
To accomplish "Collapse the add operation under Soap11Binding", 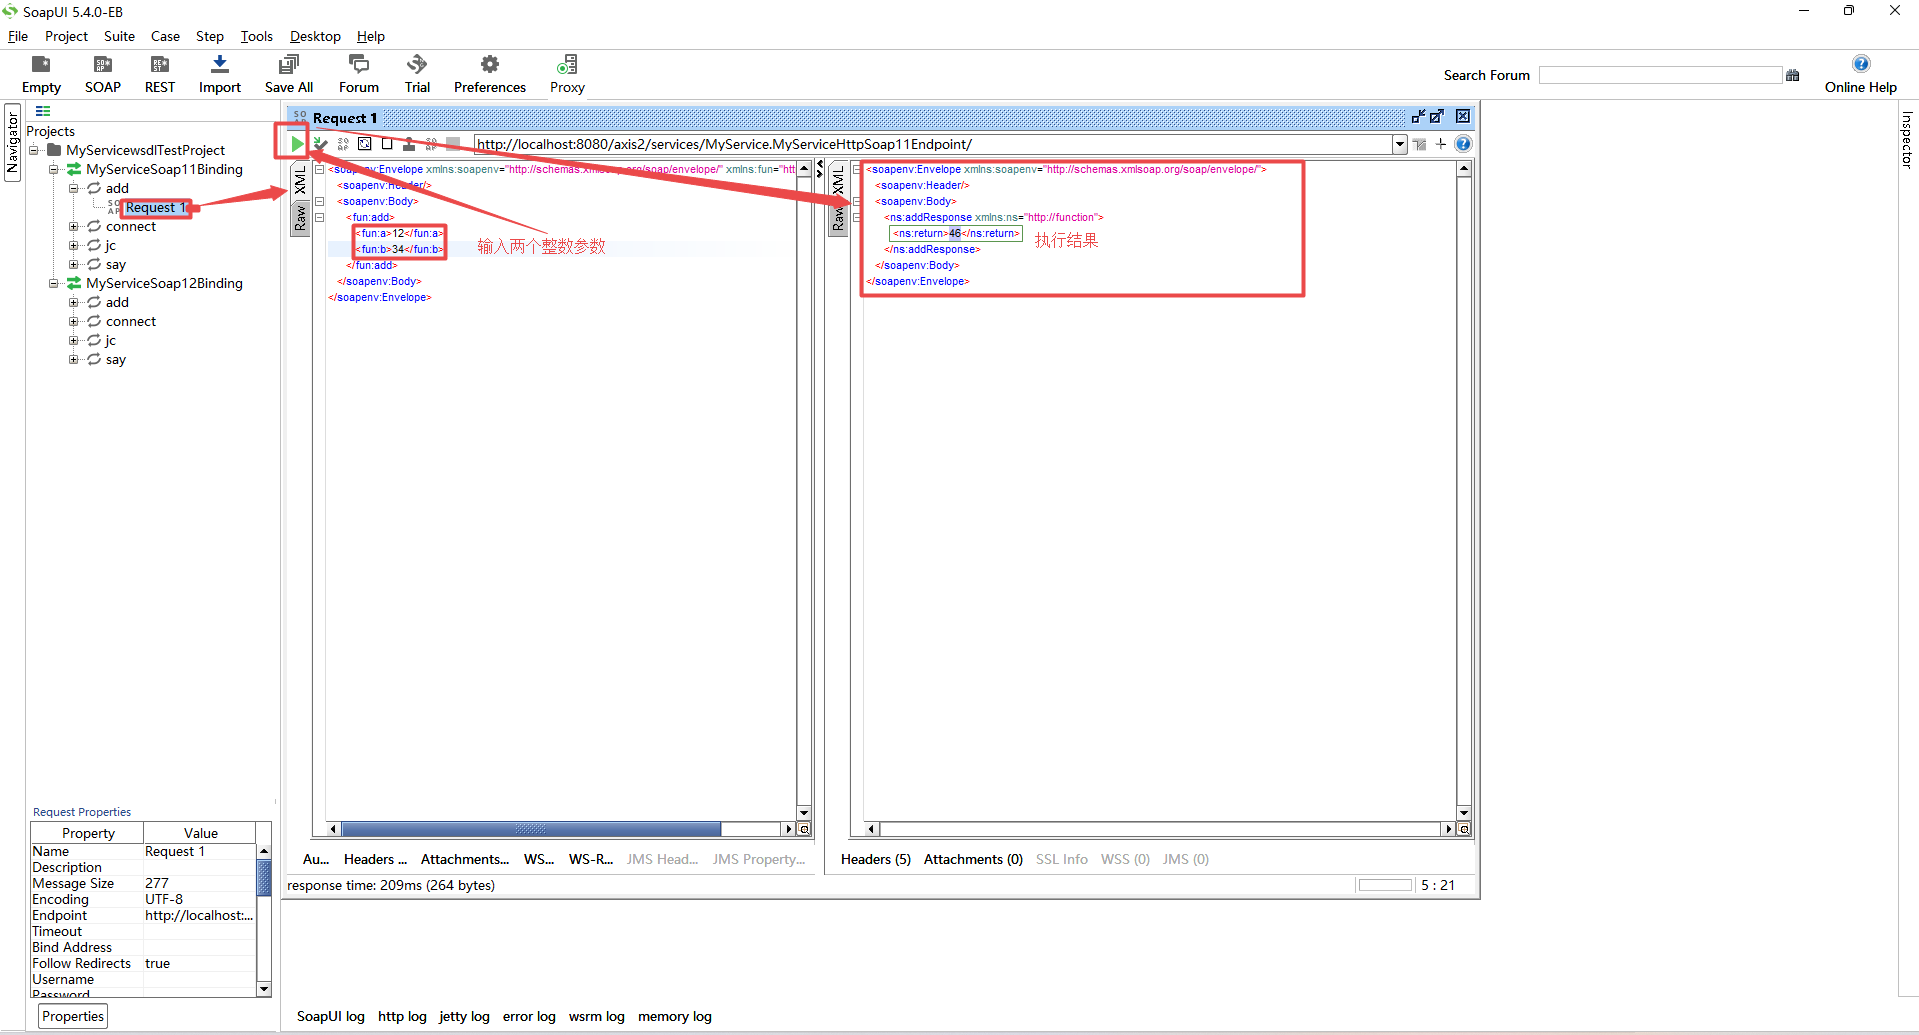I will click(x=73, y=188).
